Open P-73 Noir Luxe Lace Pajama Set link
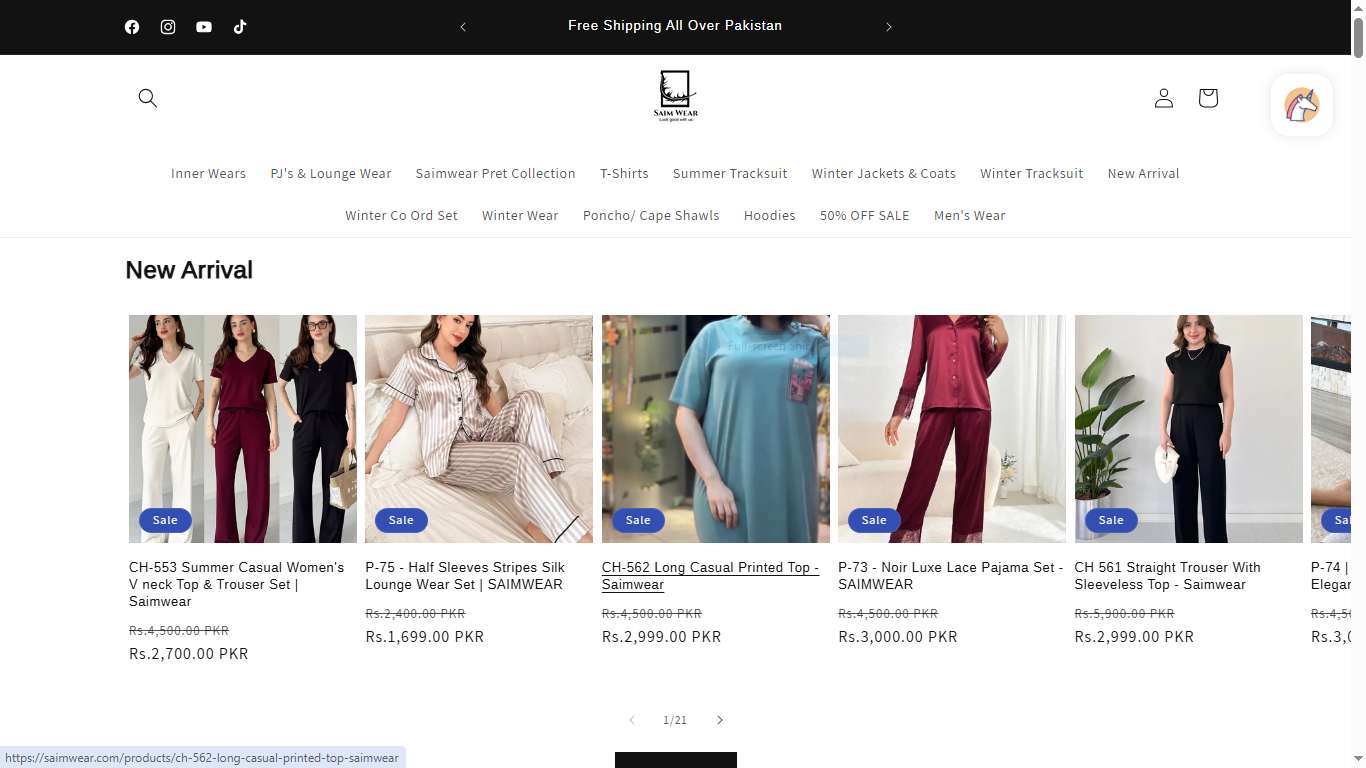The image size is (1366, 768). (x=949, y=576)
